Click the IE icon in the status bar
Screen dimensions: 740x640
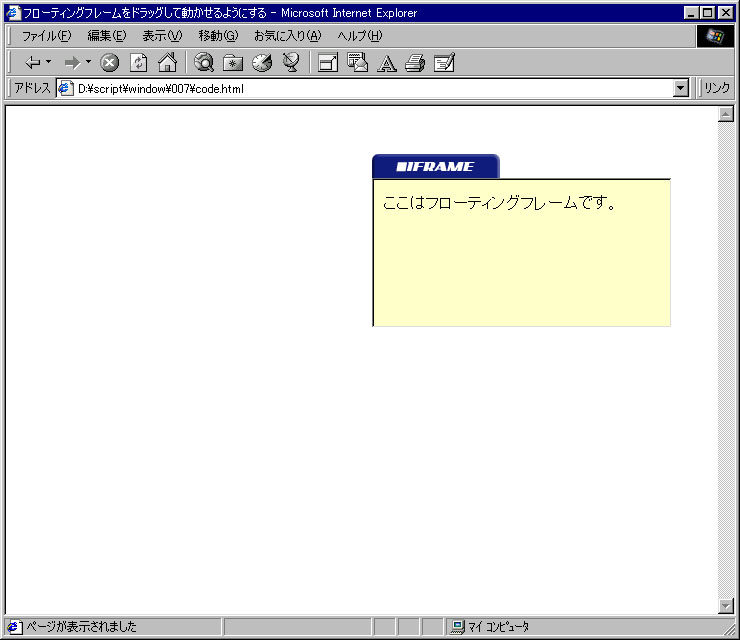coord(14,627)
